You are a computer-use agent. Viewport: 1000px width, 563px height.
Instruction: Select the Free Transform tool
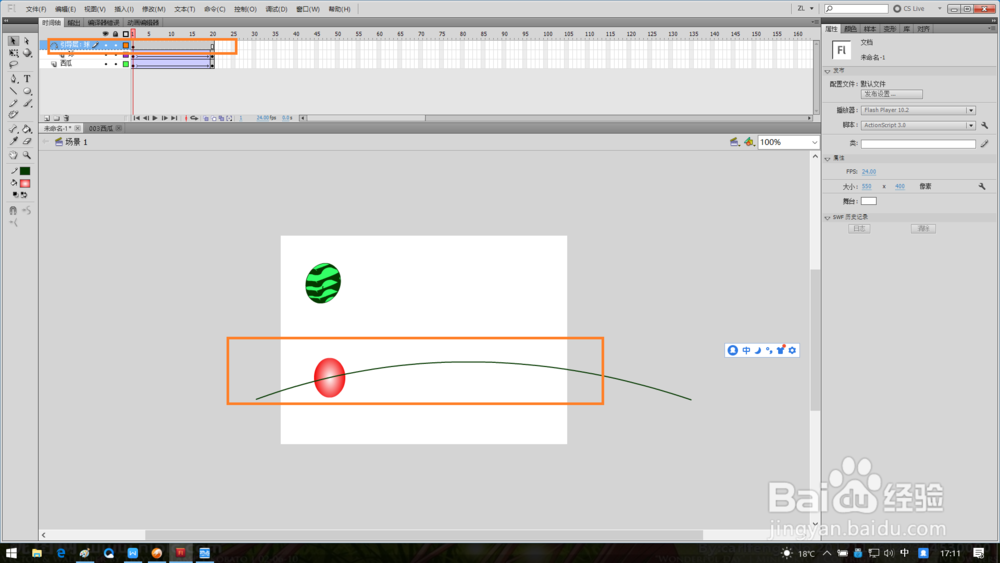(13, 53)
